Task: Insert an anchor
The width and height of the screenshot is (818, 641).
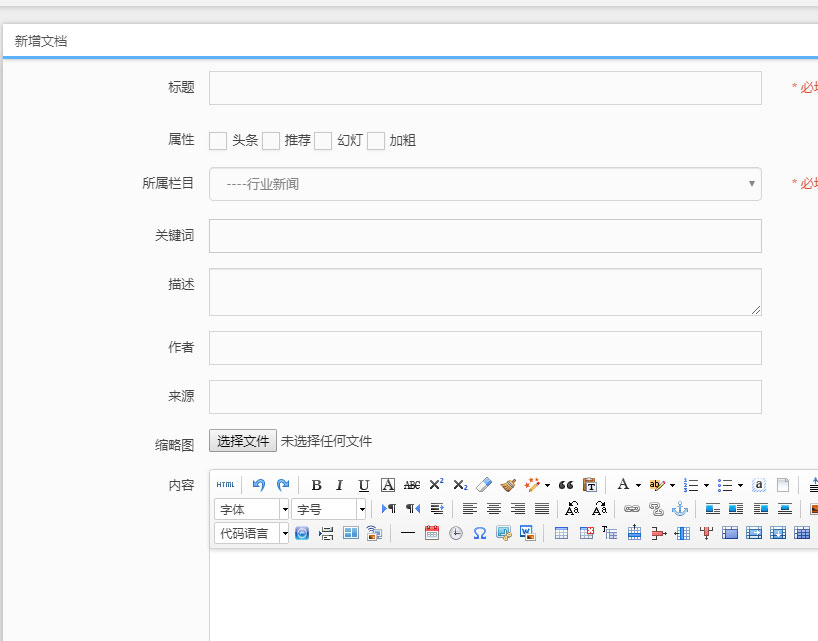Action: click(680, 509)
